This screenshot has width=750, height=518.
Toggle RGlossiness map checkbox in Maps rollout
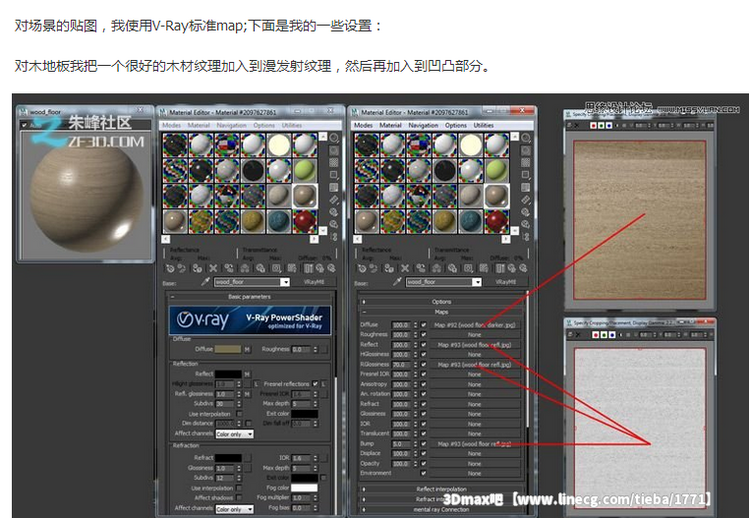[423, 364]
